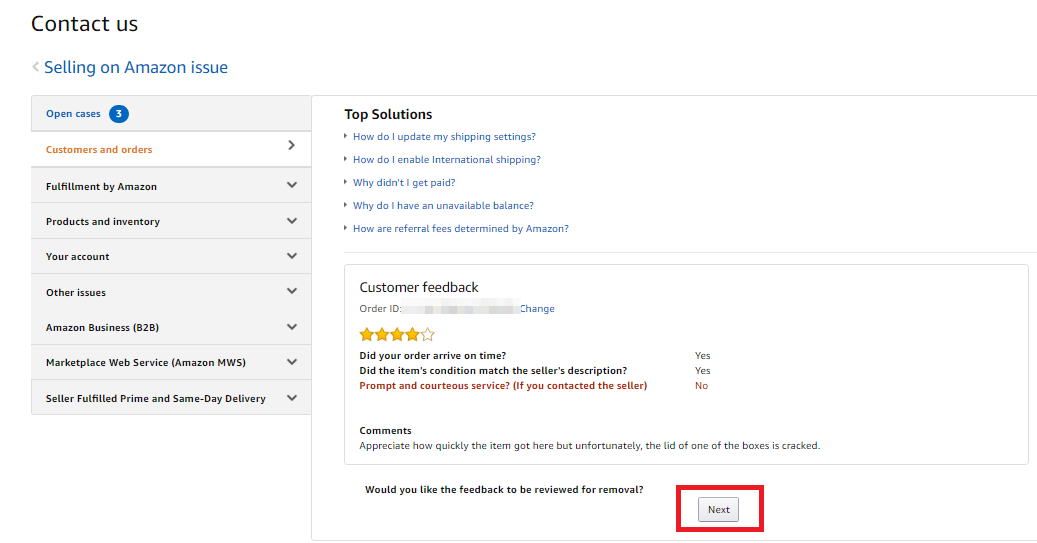The image size is (1037, 543).
Task: Click the Contact us page title
Action: 85,24
